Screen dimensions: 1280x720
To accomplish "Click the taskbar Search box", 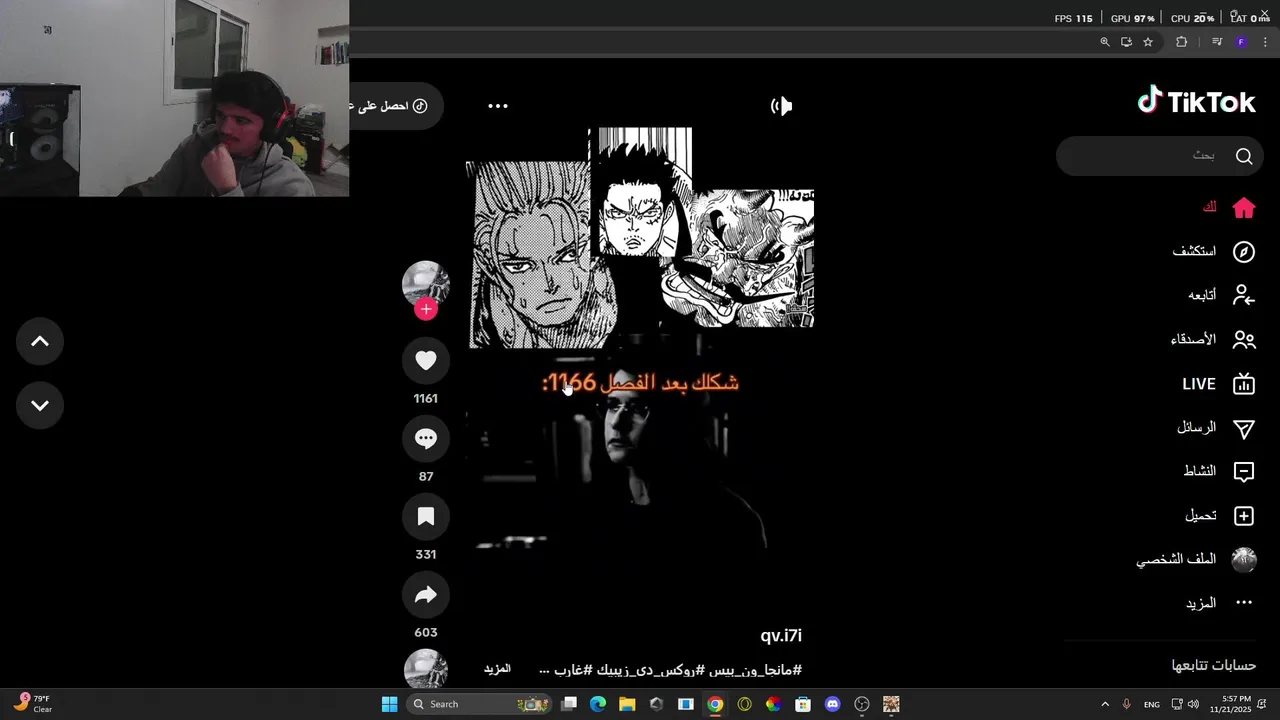I will click(x=480, y=704).
